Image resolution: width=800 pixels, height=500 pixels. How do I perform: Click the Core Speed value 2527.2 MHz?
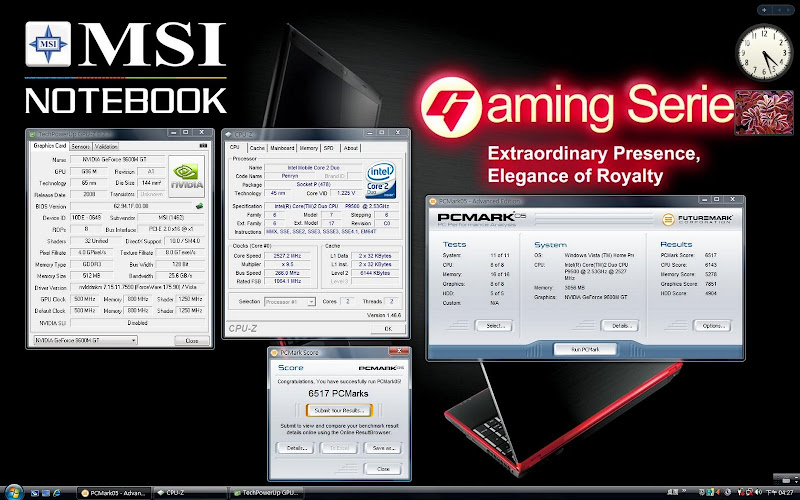(287, 256)
